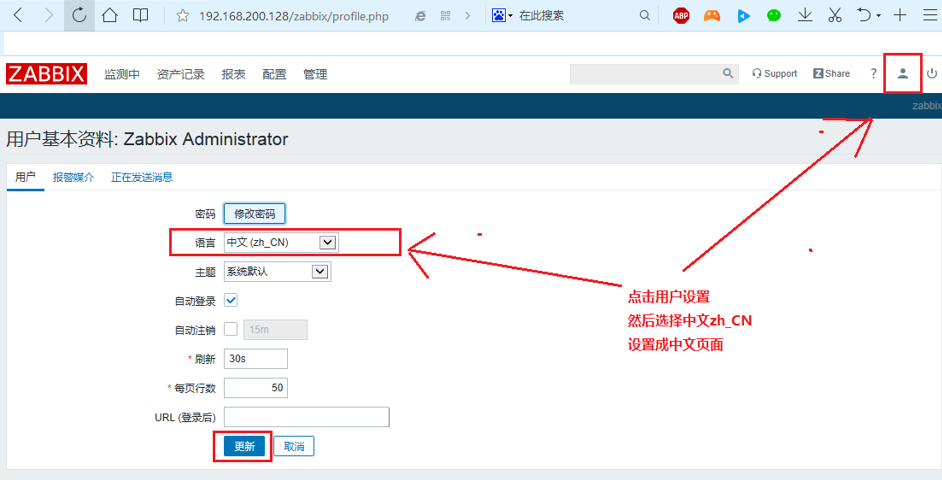Click the scissors screenshot tool icon
This screenshot has height=480, width=942.
(x=834, y=16)
